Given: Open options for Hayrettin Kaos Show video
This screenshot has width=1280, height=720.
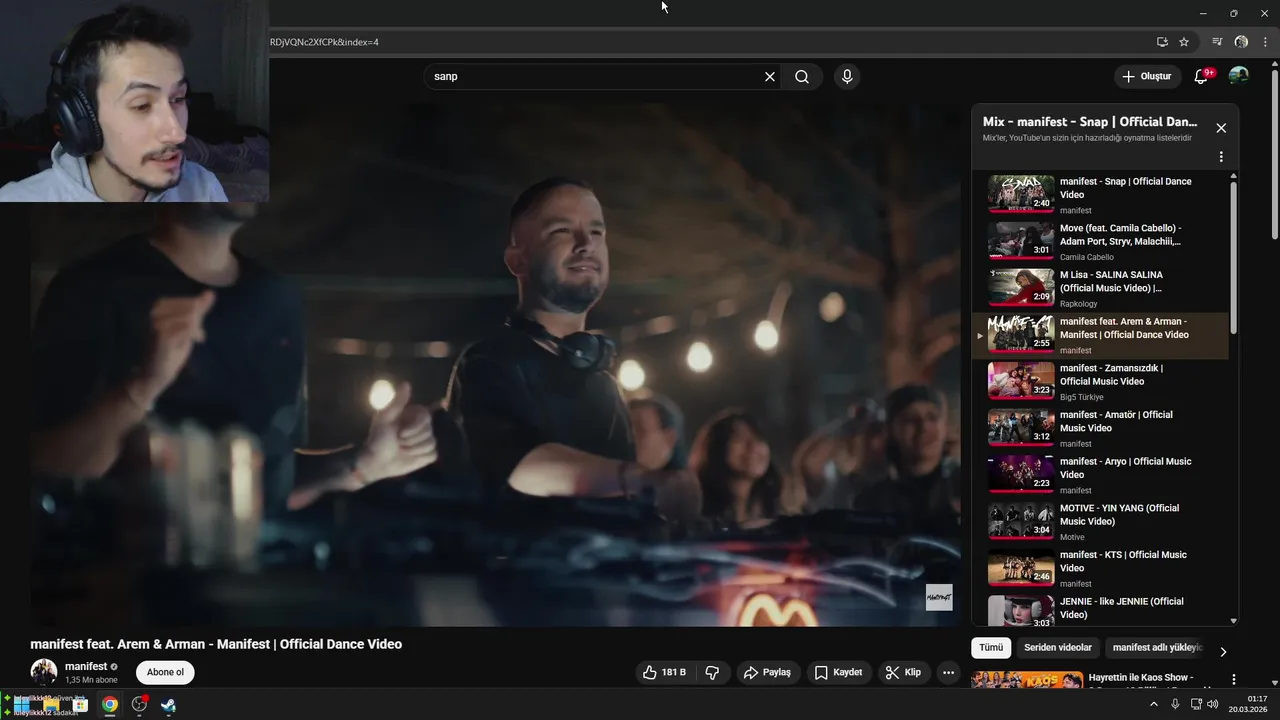Looking at the screenshot, I should [x=1234, y=679].
